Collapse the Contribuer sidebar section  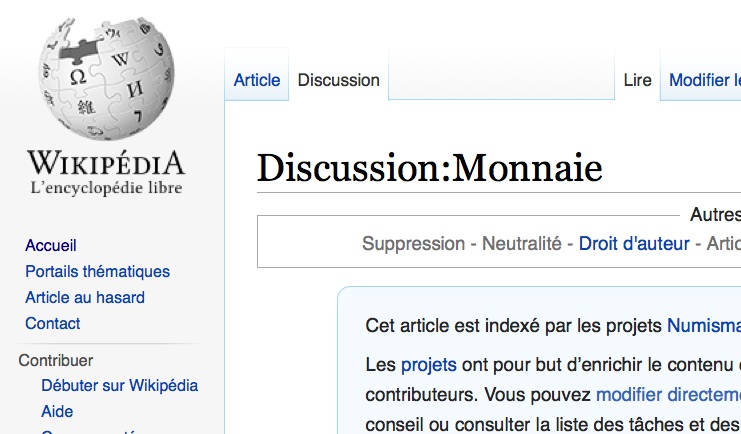point(56,360)
